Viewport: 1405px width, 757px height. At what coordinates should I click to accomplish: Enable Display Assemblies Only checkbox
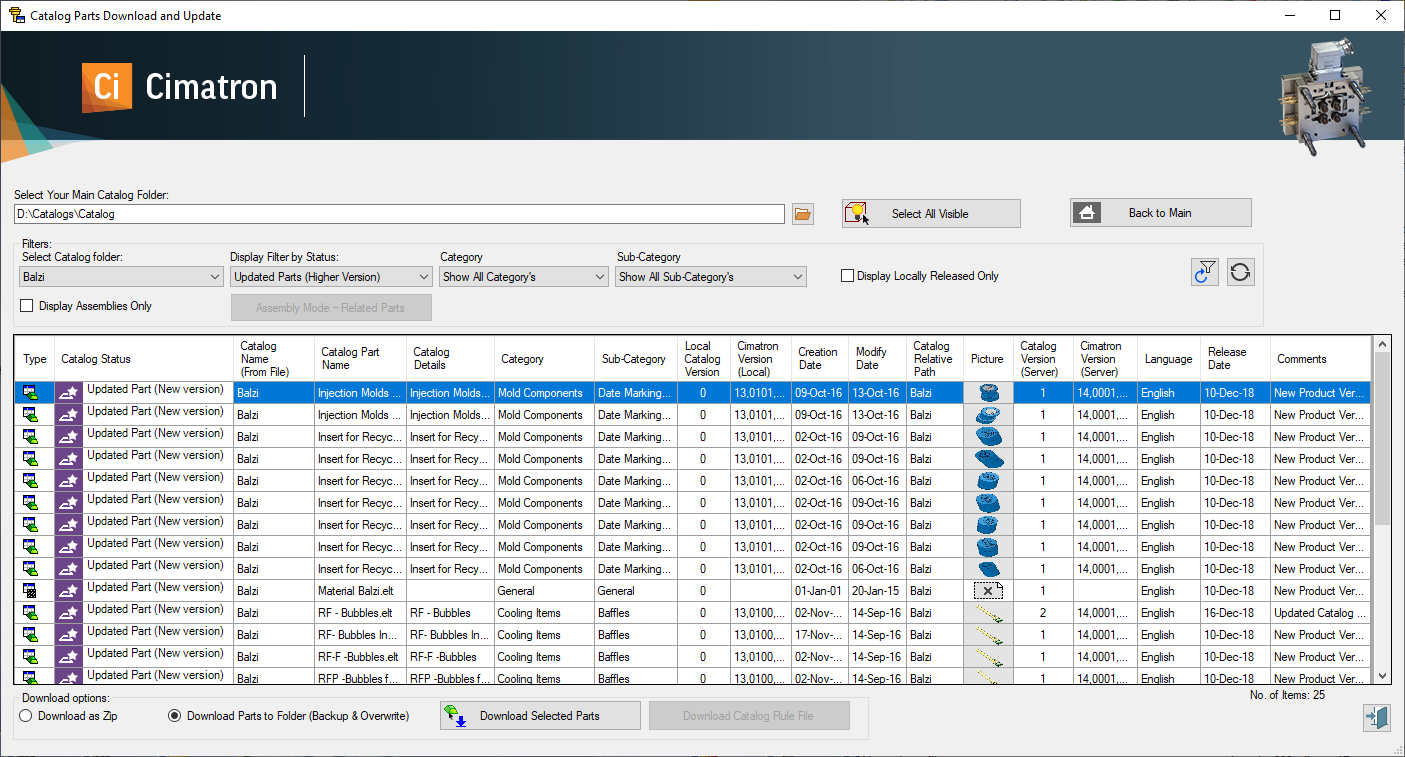(27, 306)
